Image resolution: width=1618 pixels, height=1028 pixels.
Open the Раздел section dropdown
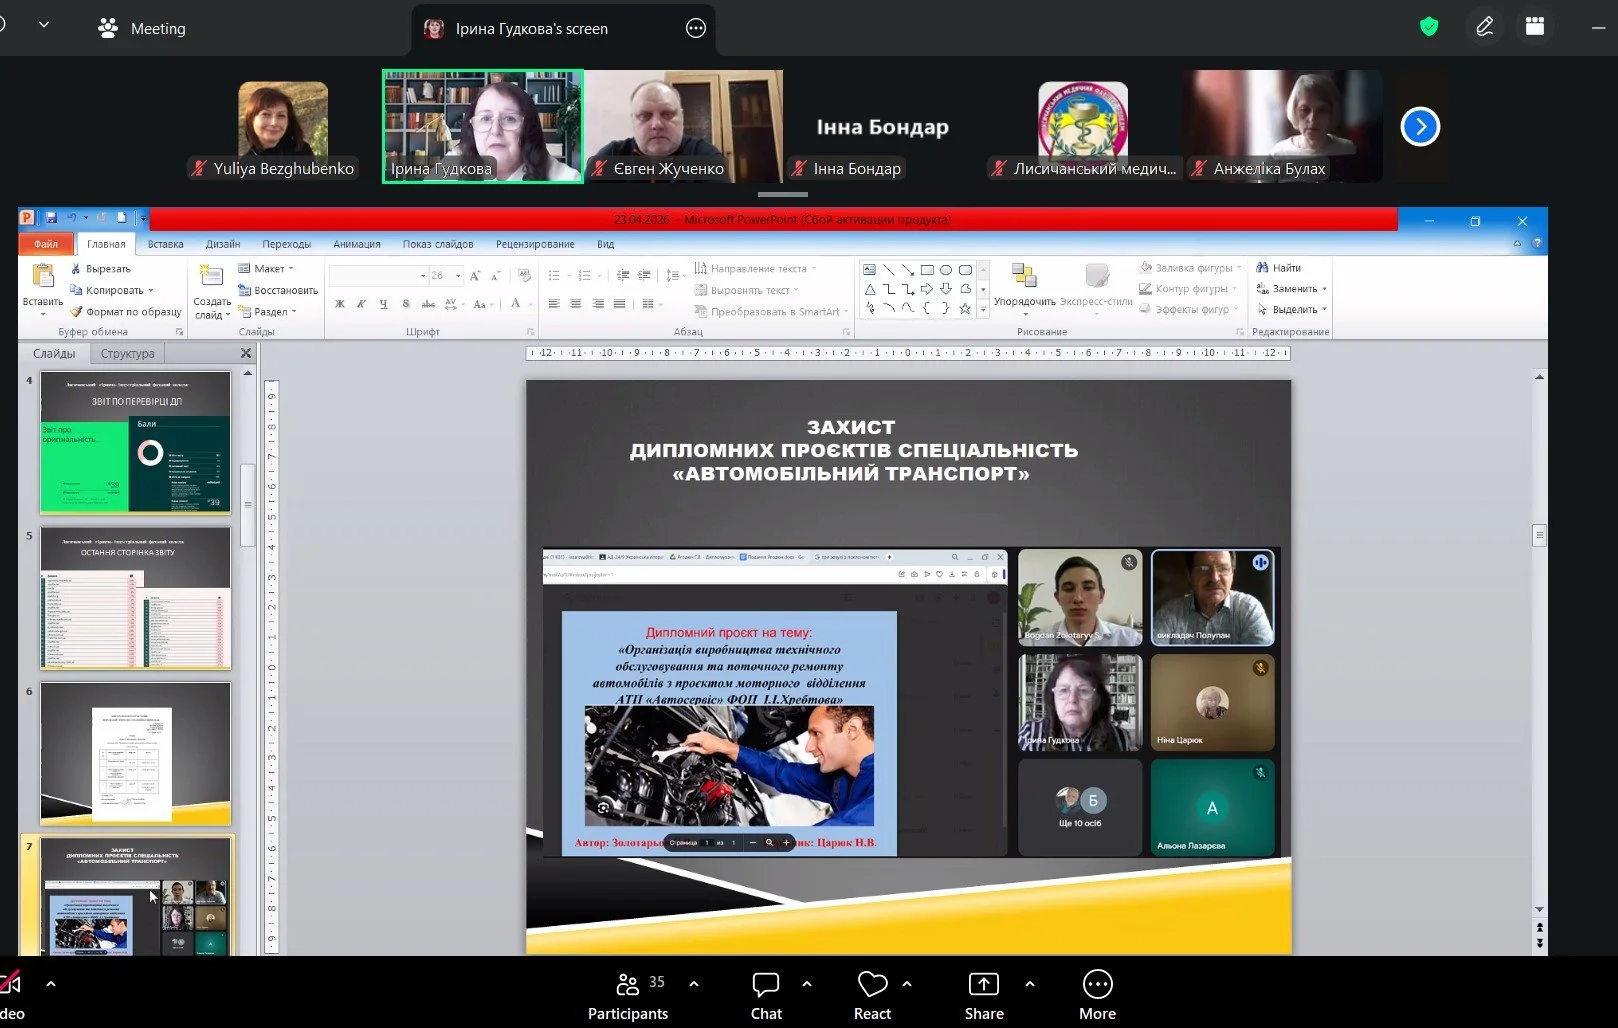tap(267, 311)
